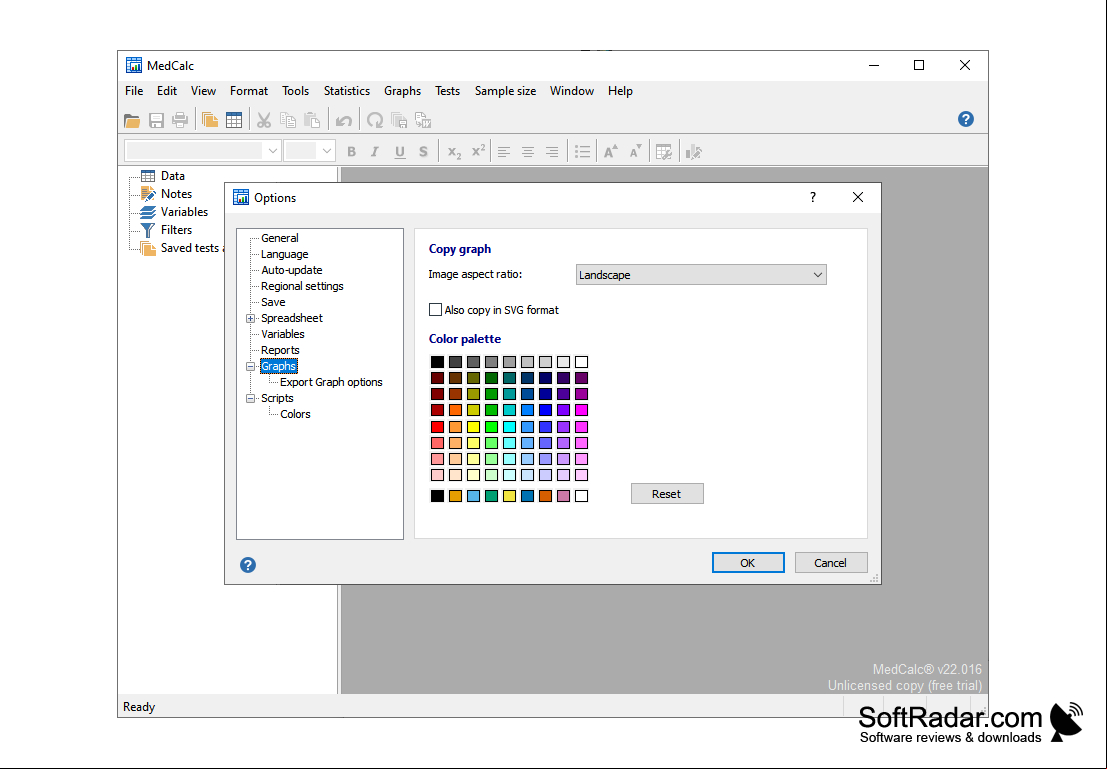This screenshot has height=769, width=1107.
Task: Click the format spreadsheet icon
Action: (664, 152)
